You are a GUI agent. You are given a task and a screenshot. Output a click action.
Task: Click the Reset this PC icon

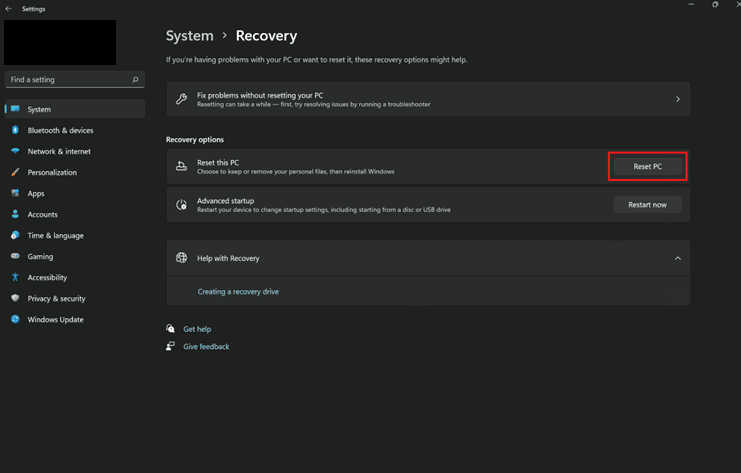tap(181, 166)
